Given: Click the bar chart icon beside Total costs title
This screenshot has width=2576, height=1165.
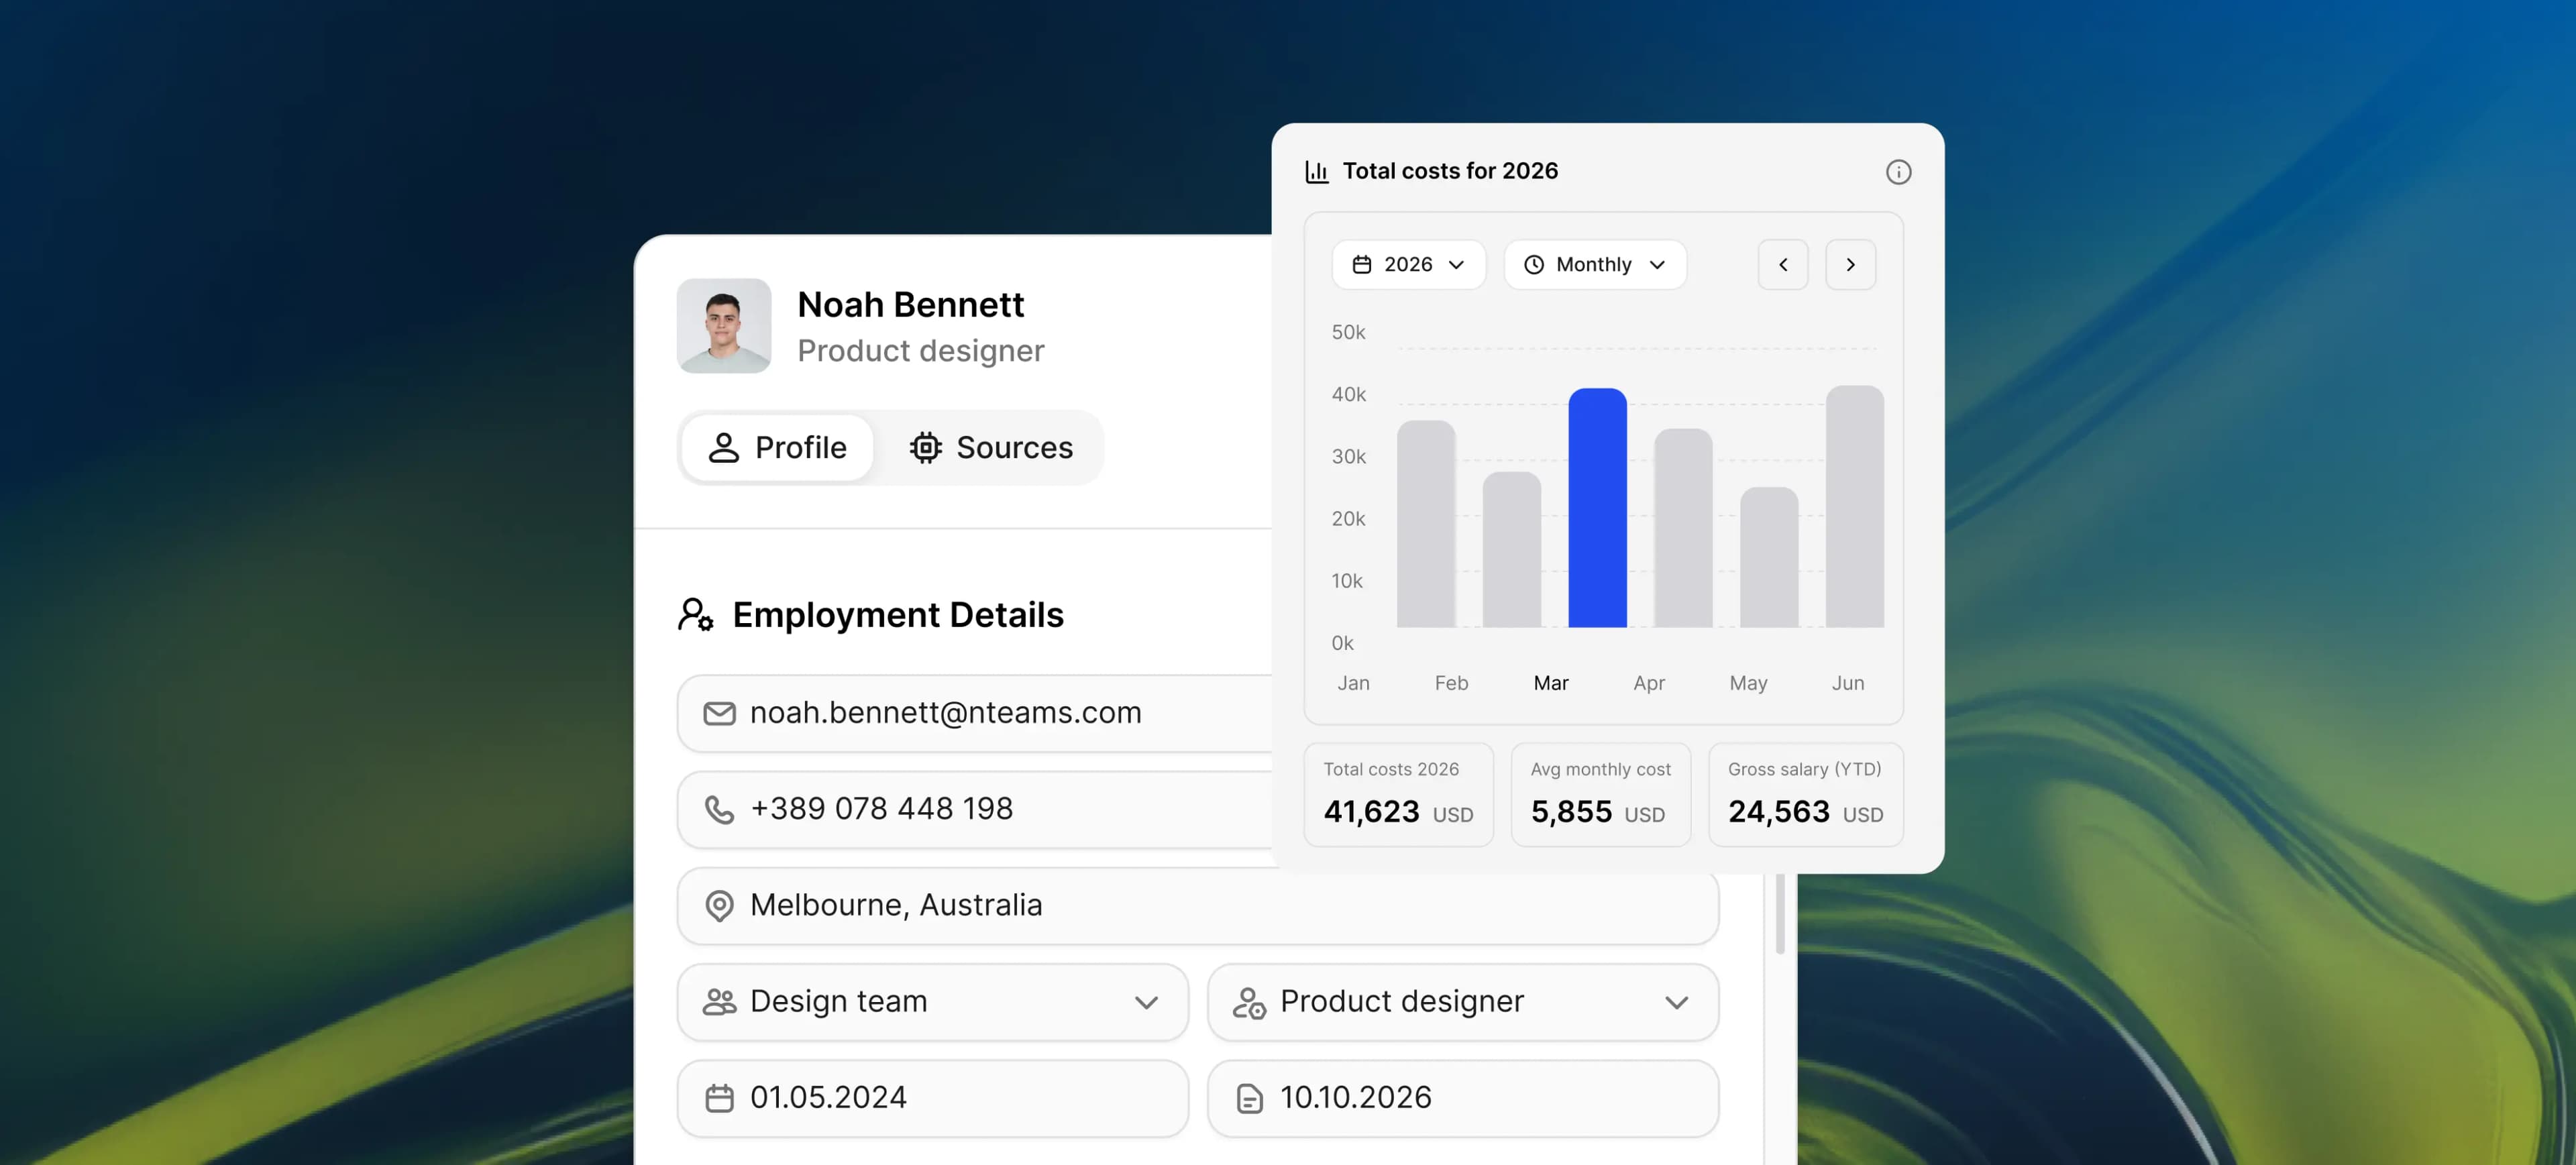Looking at the screenshot, I should pyautogui.click(x=1317, y=172).
